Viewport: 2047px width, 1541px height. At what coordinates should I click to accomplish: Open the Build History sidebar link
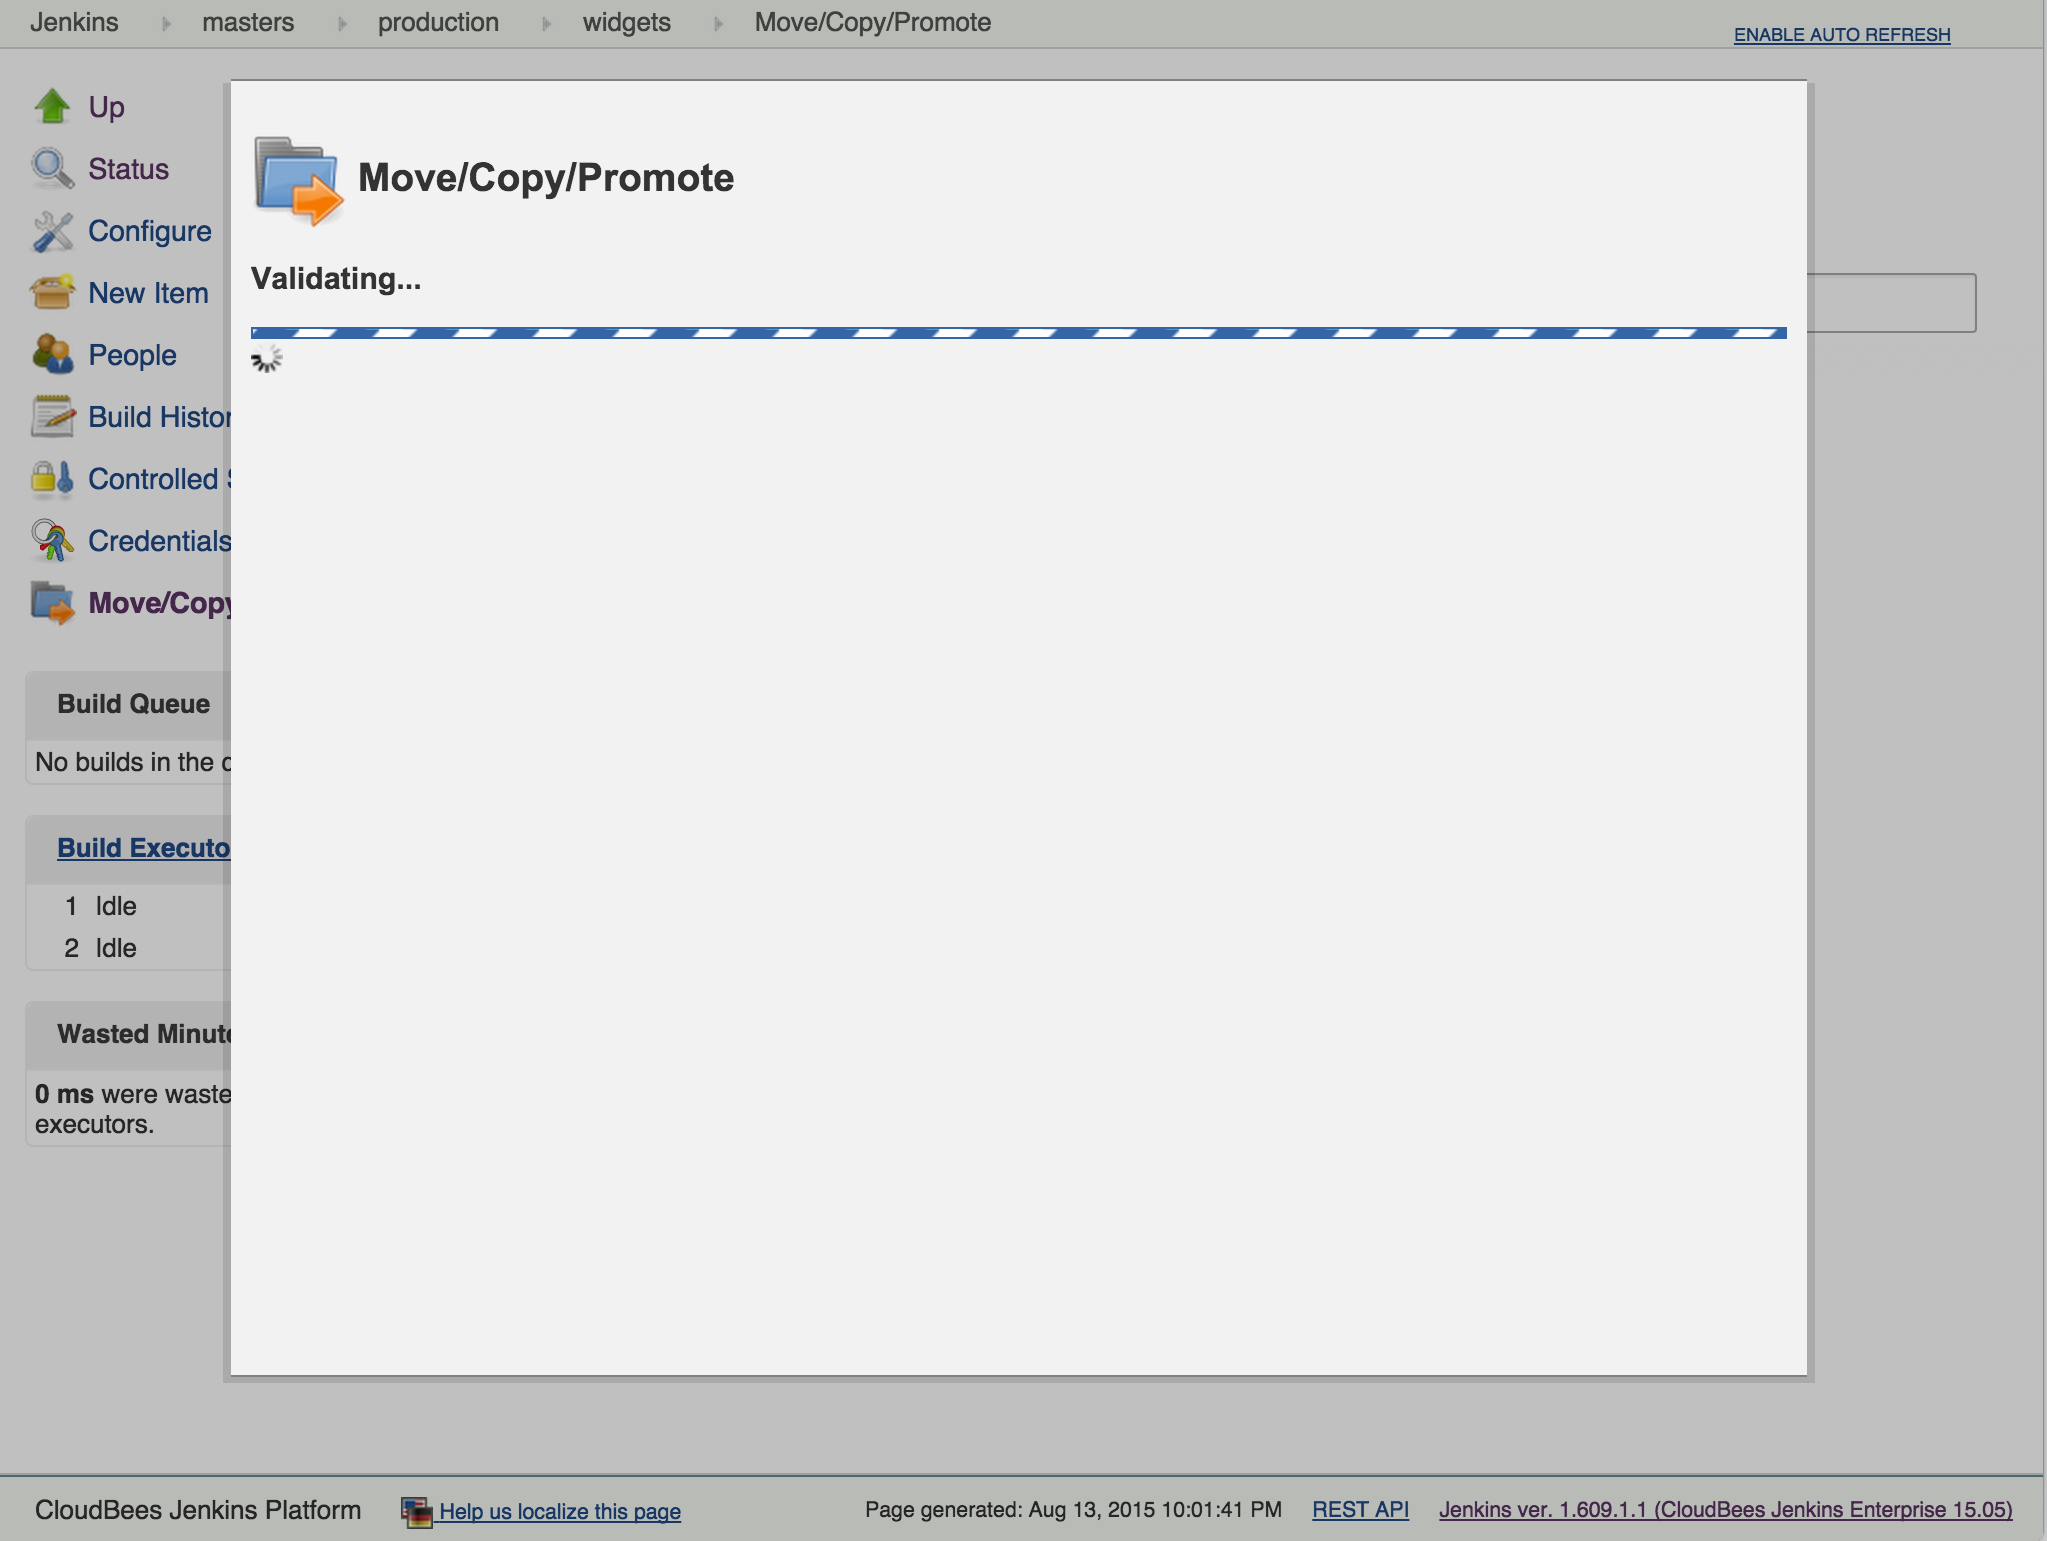(x=159, y=417)
